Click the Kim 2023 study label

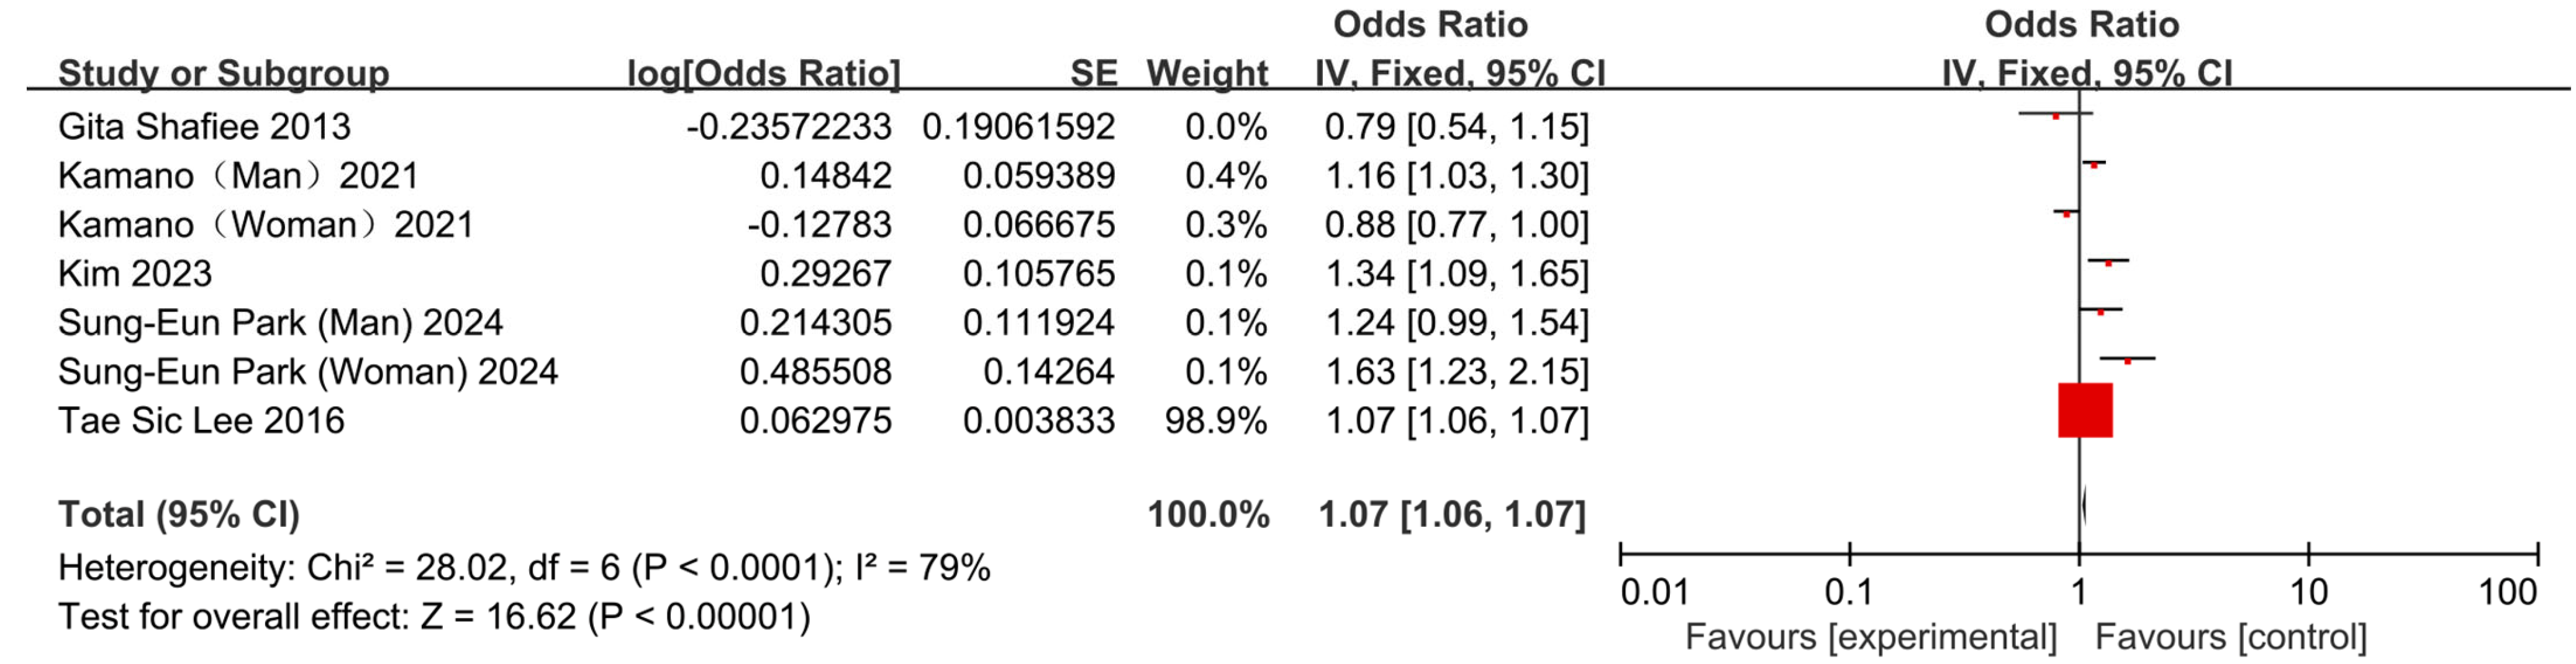[x=135, y=274]
